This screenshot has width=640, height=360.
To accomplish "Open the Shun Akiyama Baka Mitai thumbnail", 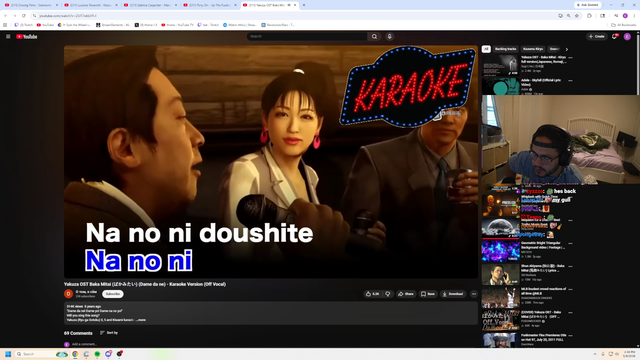I will [500, 274].
